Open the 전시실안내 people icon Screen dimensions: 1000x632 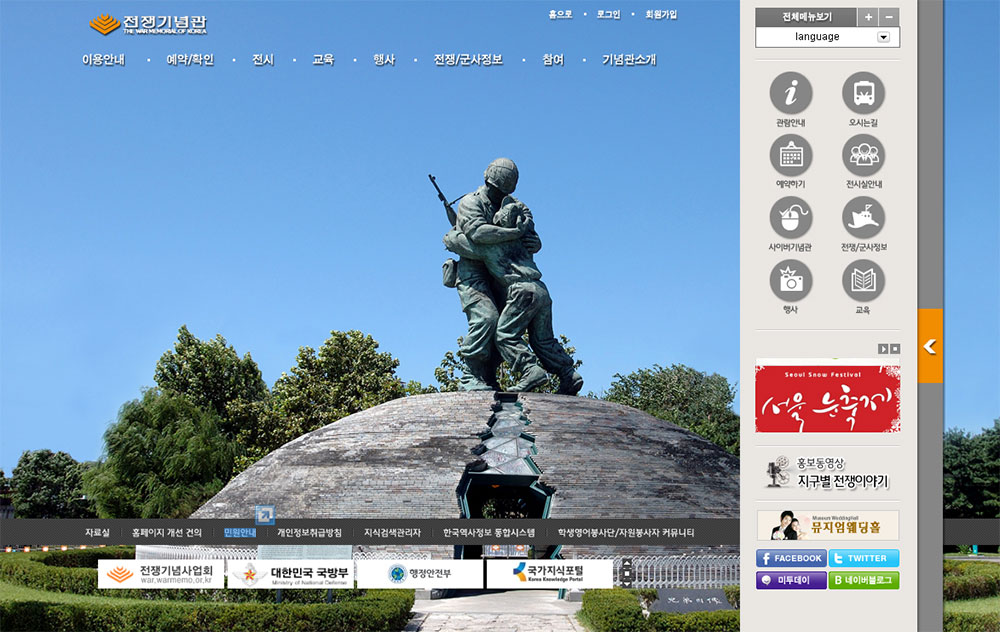point(864,155)
